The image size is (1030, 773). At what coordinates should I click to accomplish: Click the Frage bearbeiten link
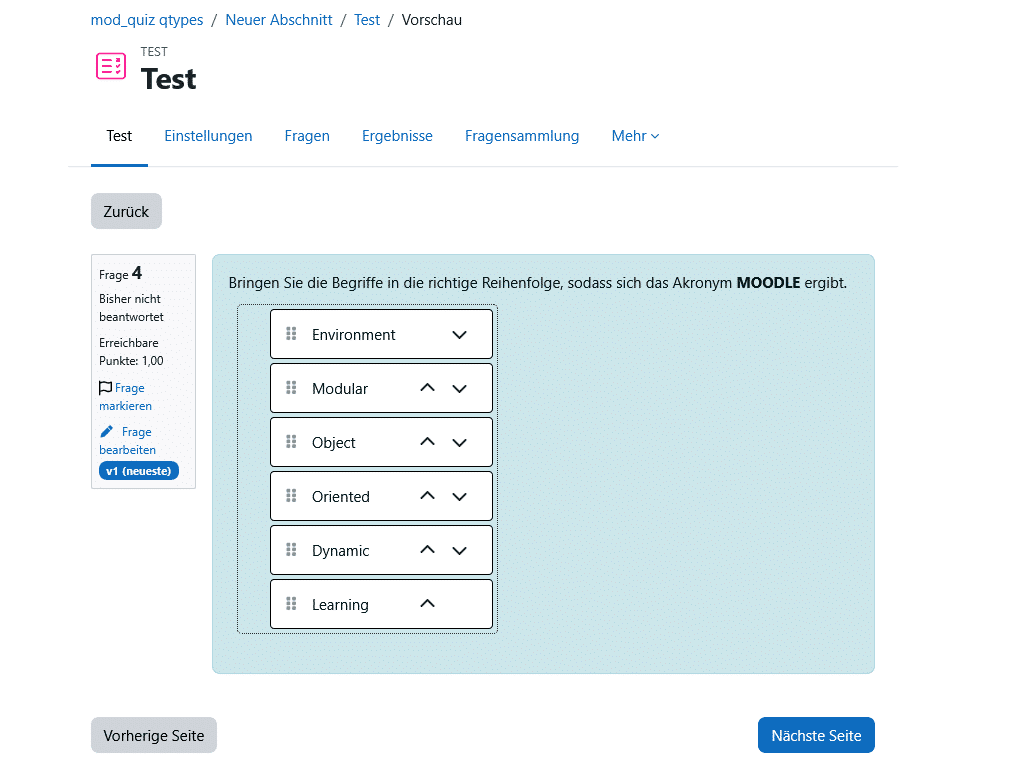127,441
